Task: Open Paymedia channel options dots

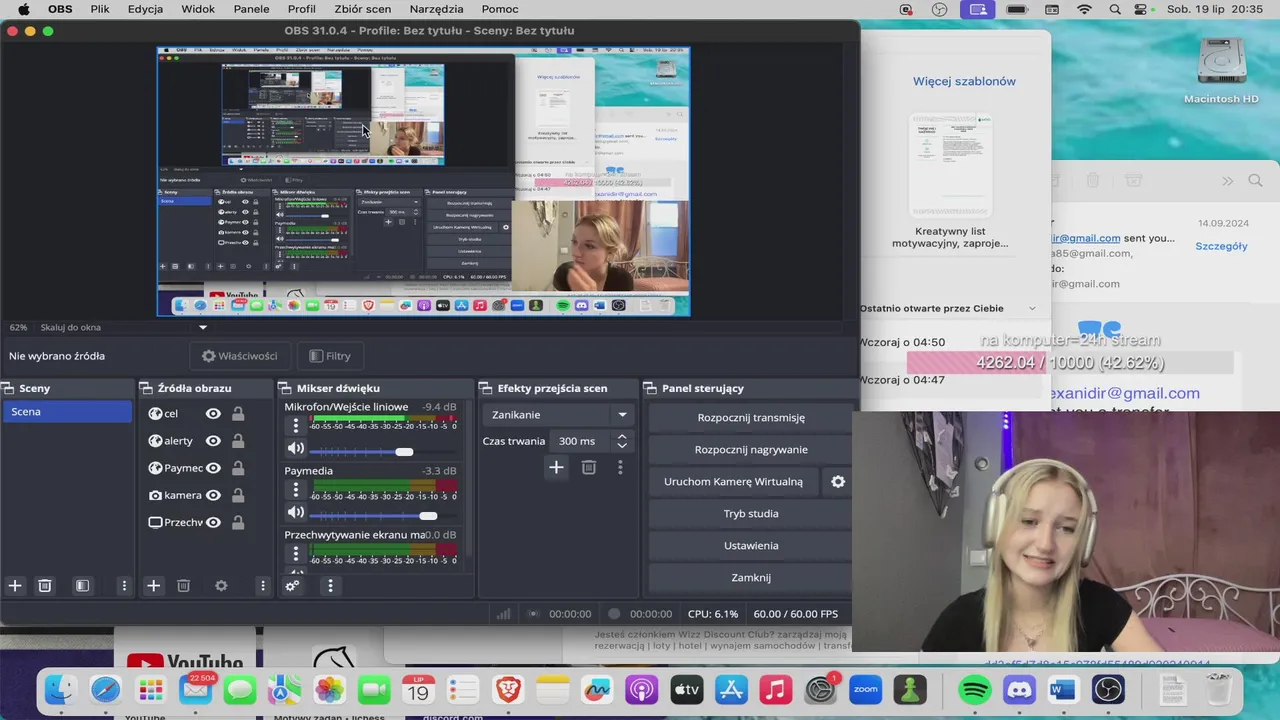Action: point(296,490)
